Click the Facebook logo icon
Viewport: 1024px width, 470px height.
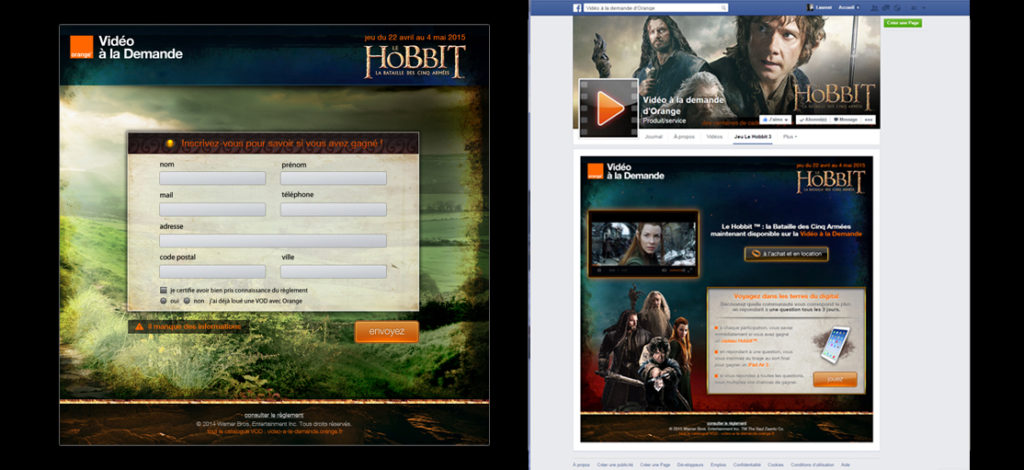[x=578, y=8]
